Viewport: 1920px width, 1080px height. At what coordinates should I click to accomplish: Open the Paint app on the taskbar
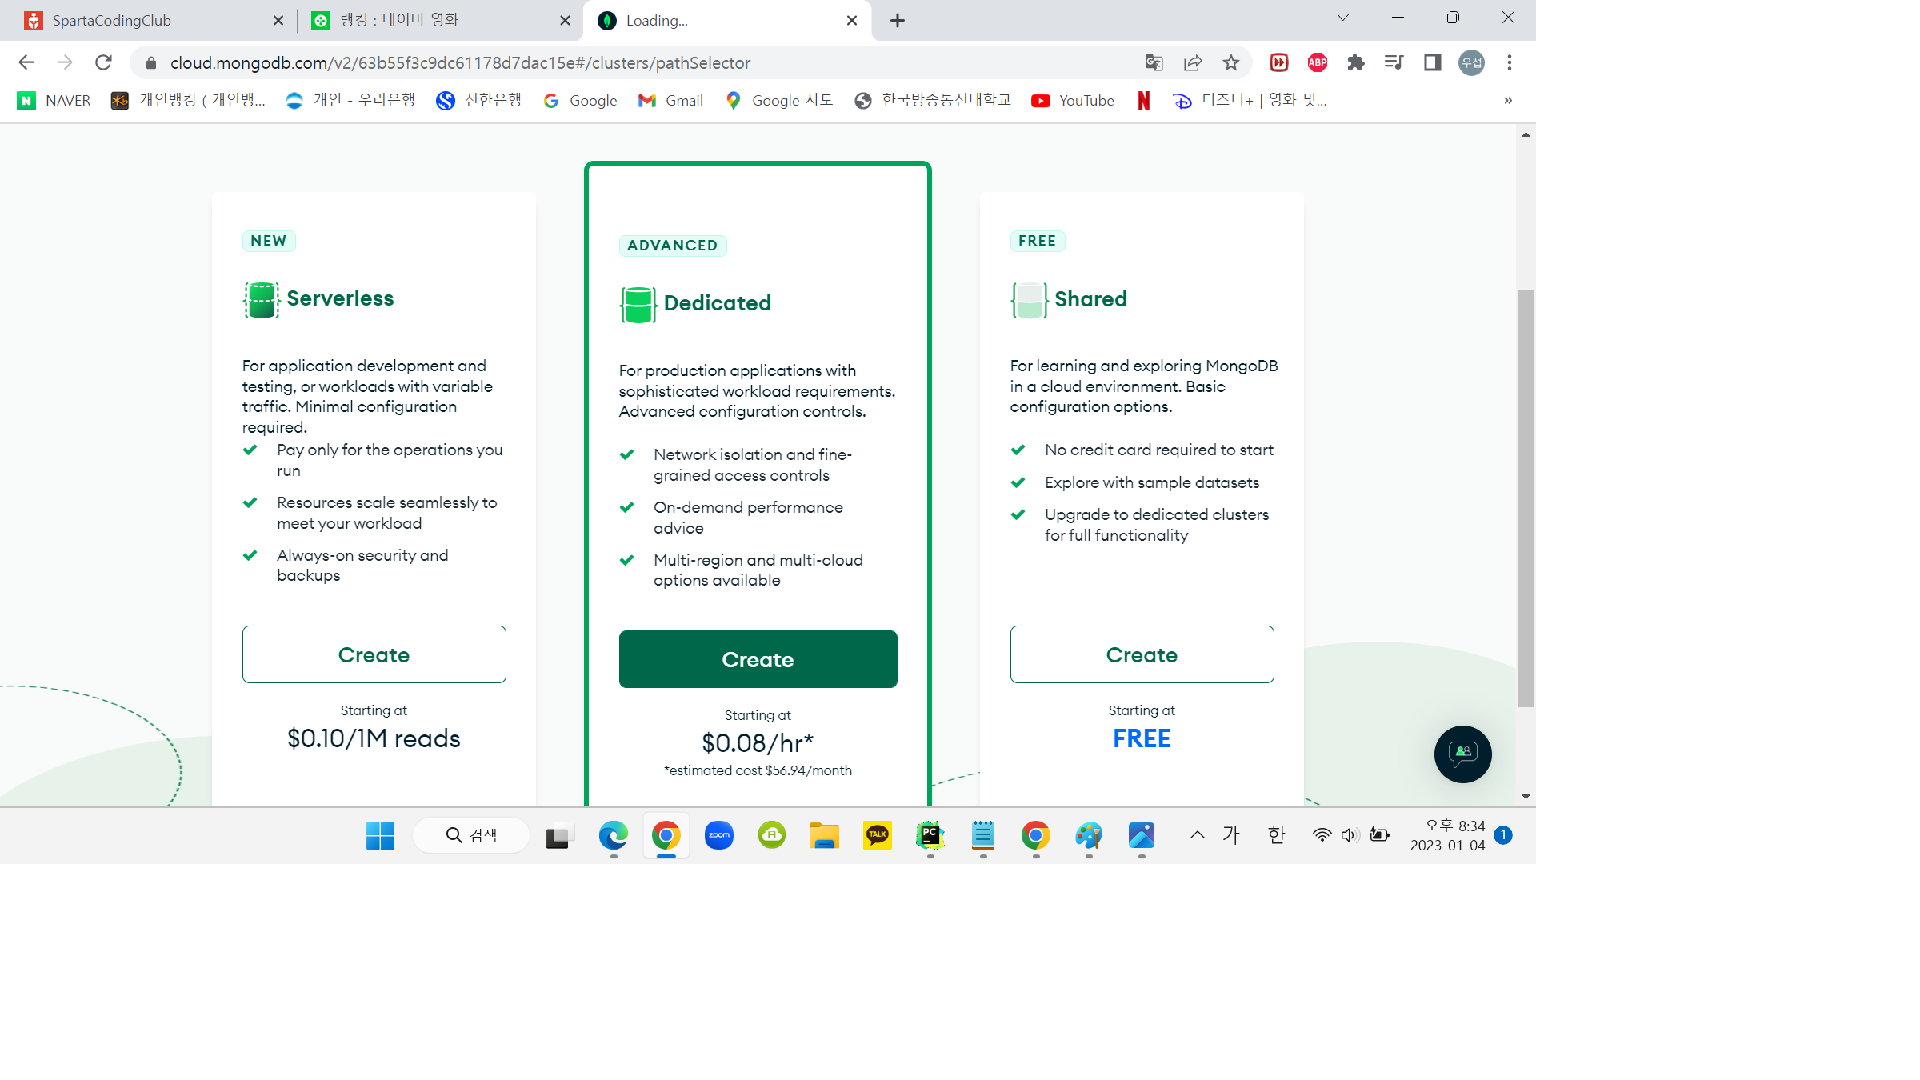click(x=1089, y=836)
